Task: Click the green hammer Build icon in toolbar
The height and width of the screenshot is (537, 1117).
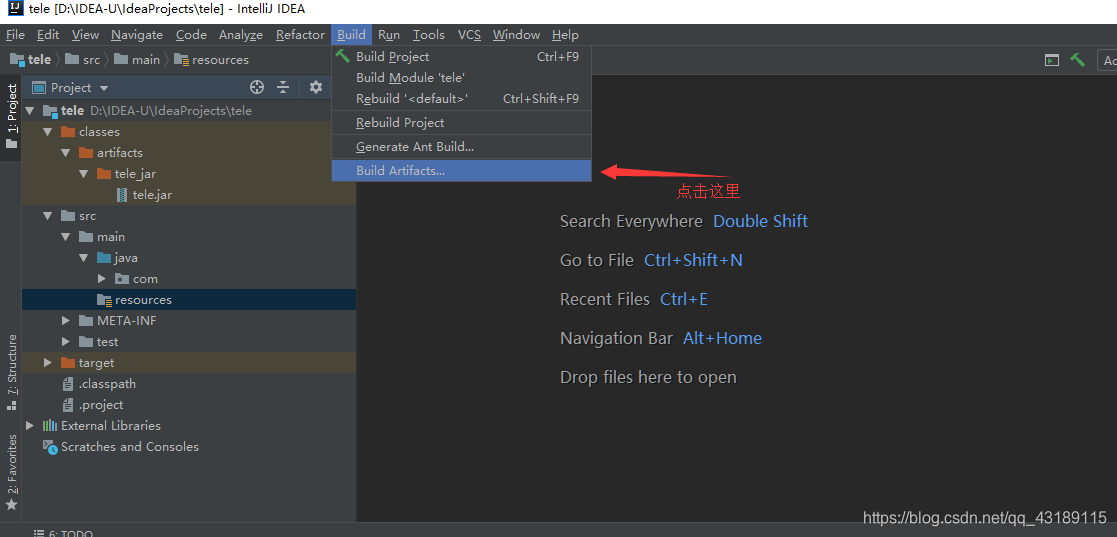Action: click(x=1077, y=61)
